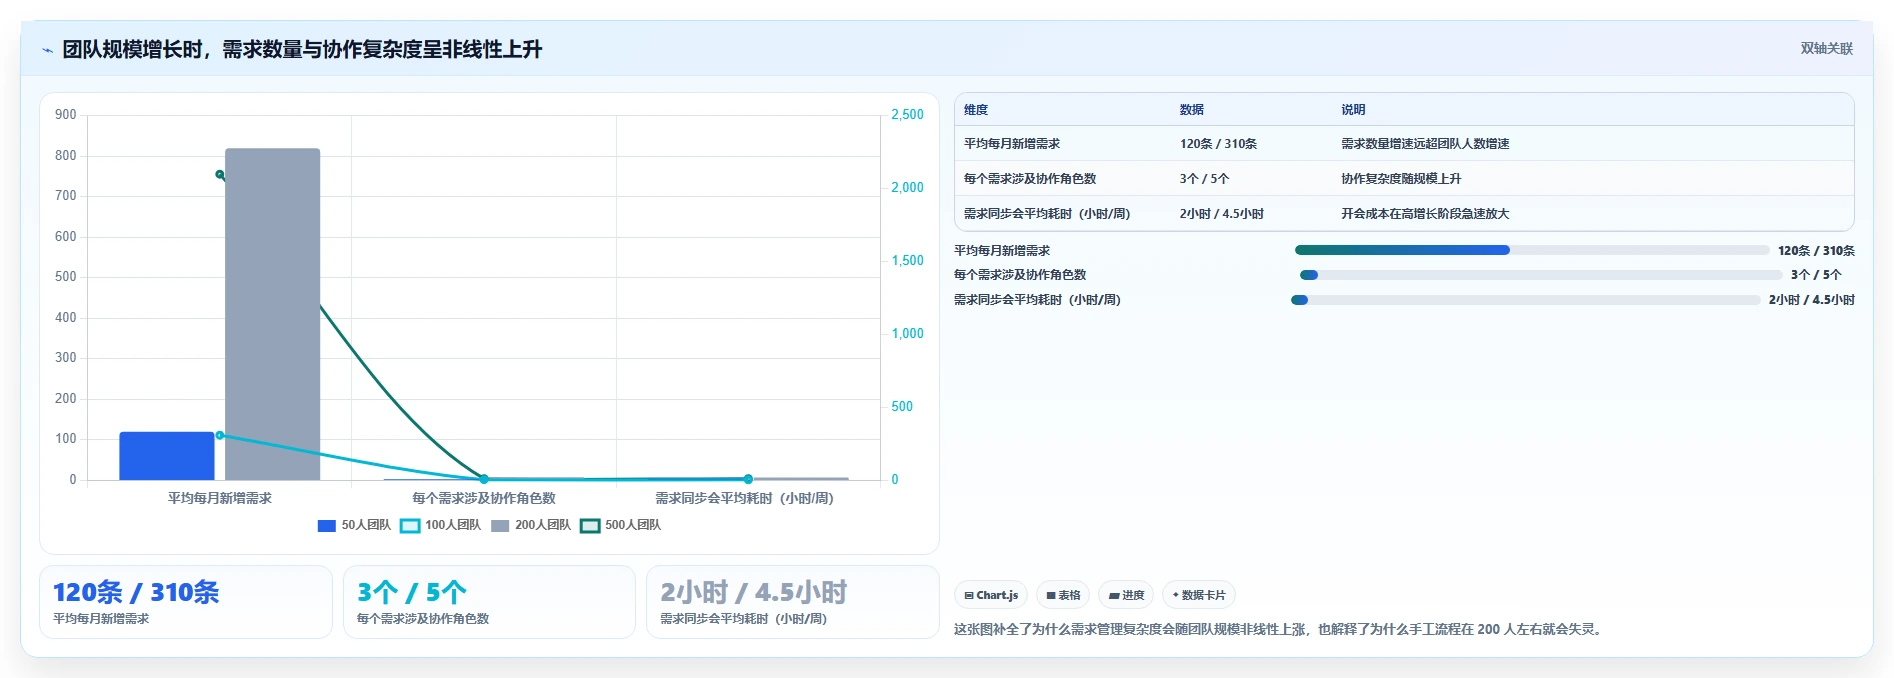The image size is (1894, 678).
Task: Click the blue 50人团队 bar for 平均每月新增需求
Action: pyautogui.click(x=166, y=456)
